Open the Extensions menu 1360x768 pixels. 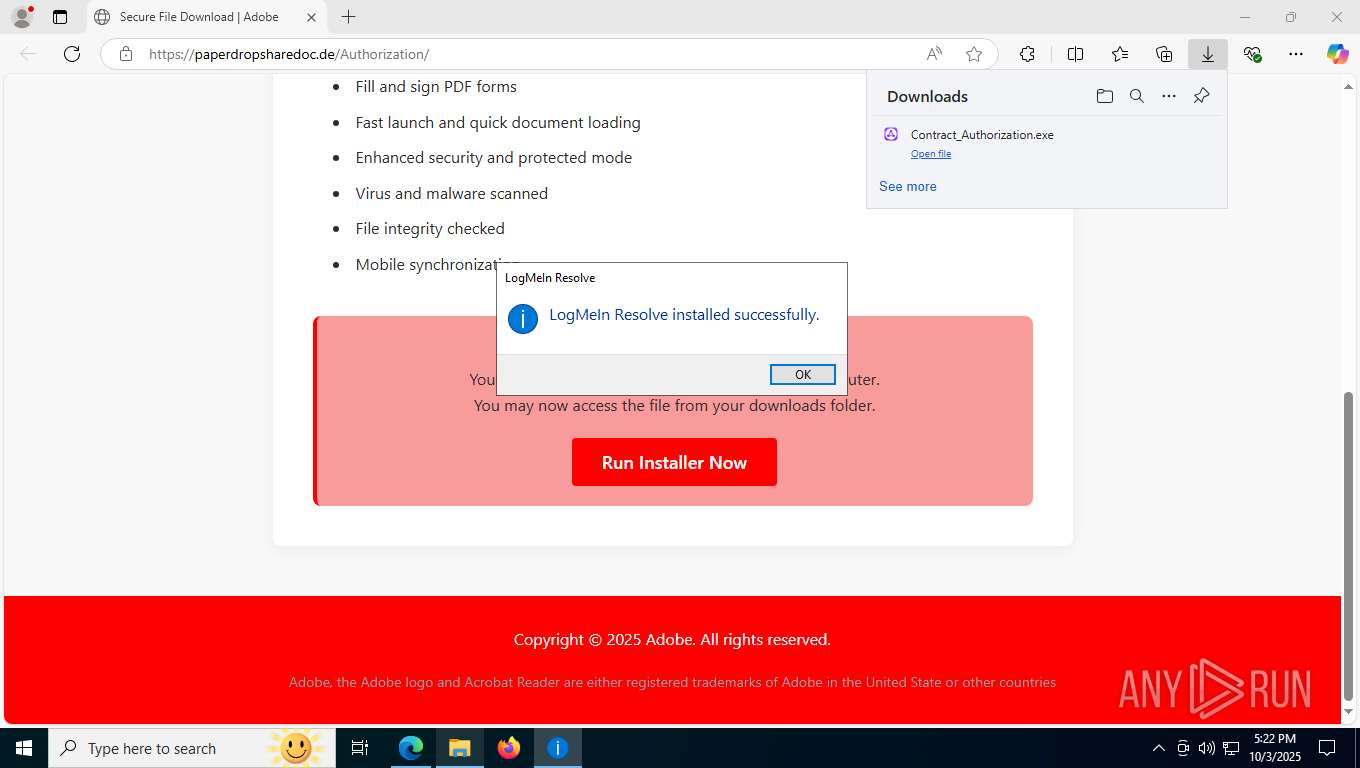1027,54
